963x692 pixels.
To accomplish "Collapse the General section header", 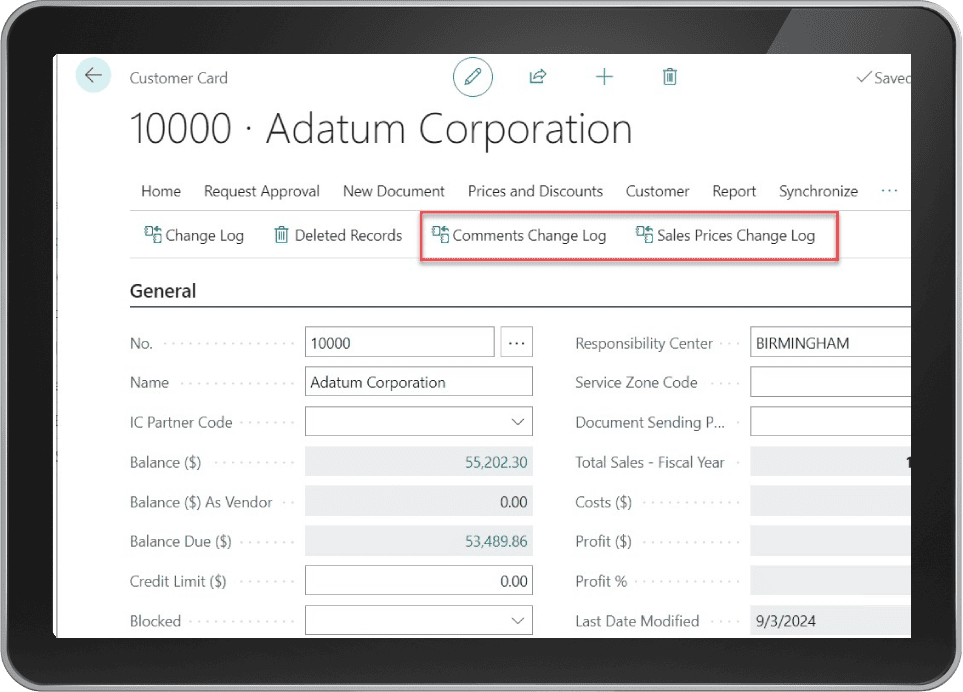I will click(163, 291).
